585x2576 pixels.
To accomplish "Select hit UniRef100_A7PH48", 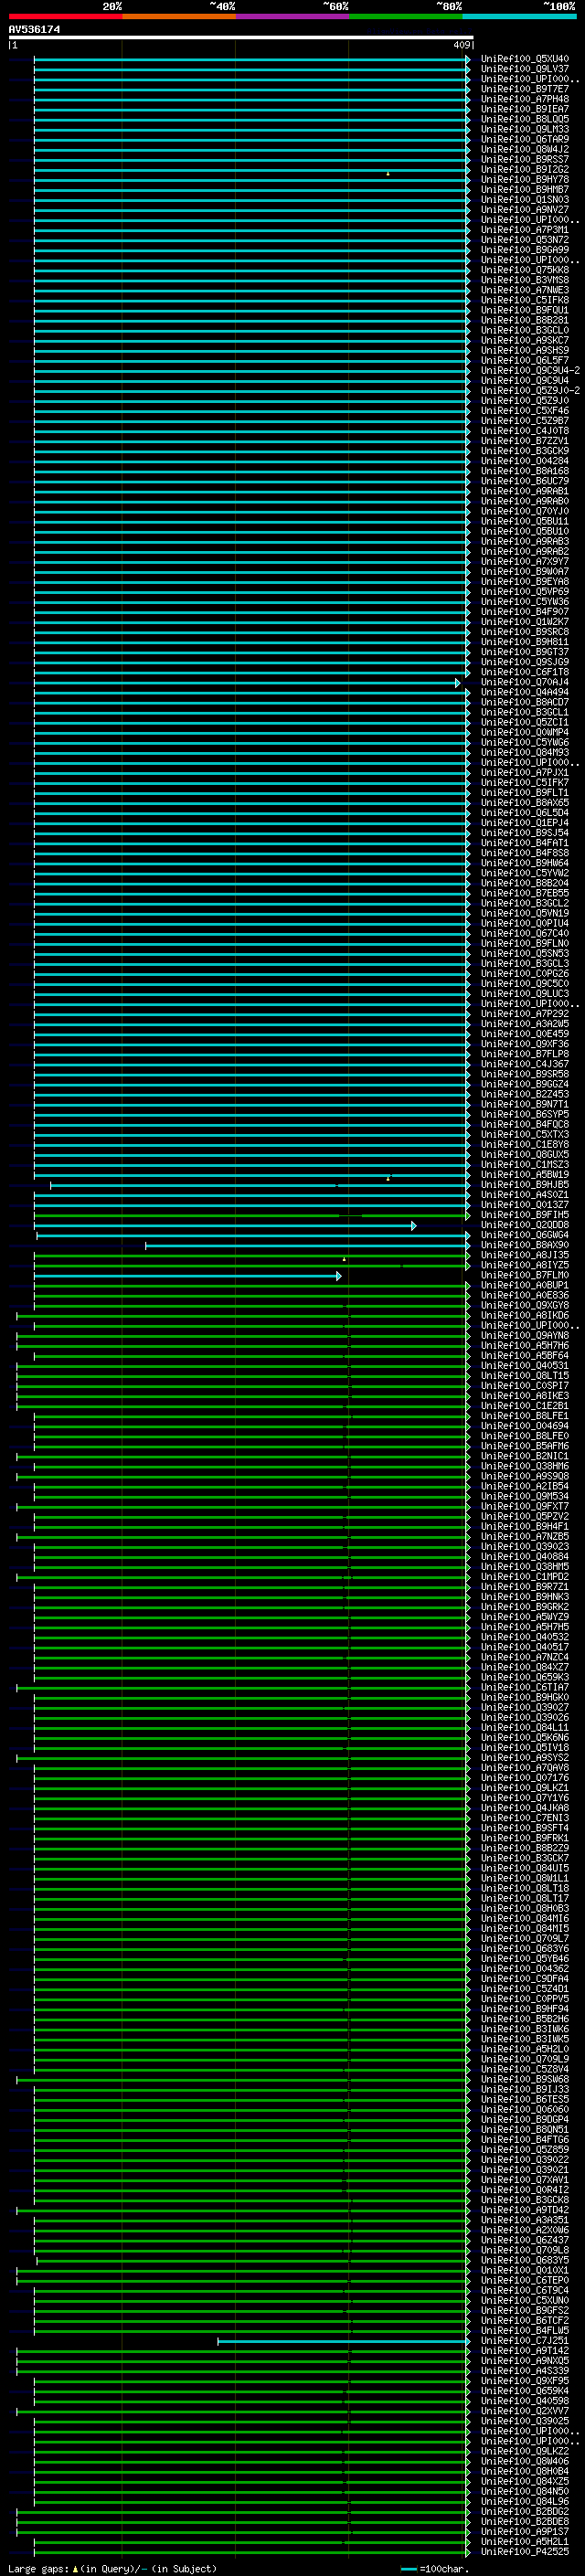I will (x=524, y=99).
